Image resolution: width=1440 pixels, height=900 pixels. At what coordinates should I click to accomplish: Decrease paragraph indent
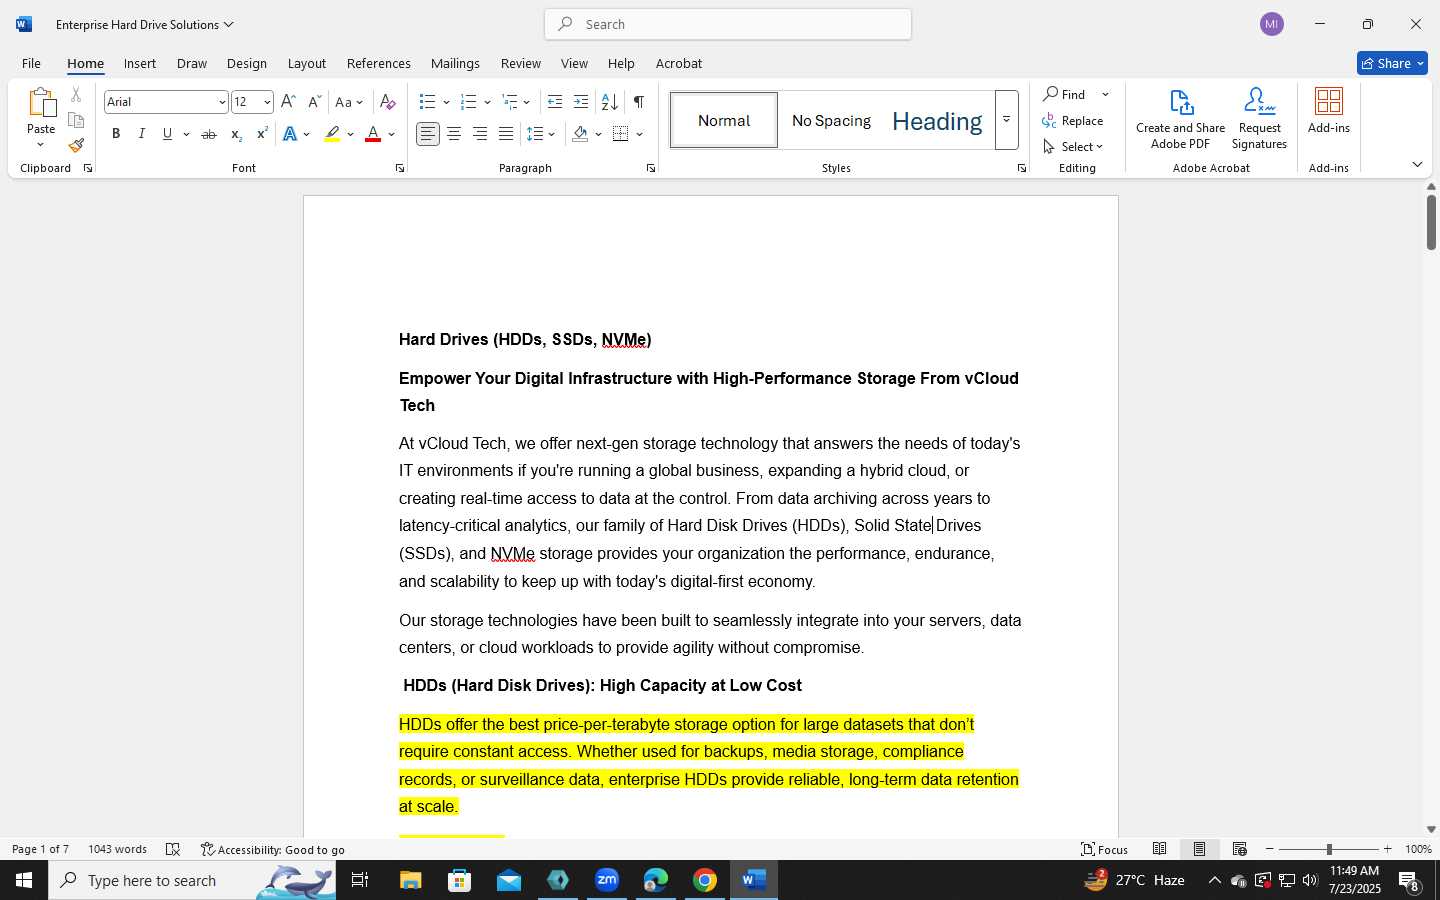[555, 102]
